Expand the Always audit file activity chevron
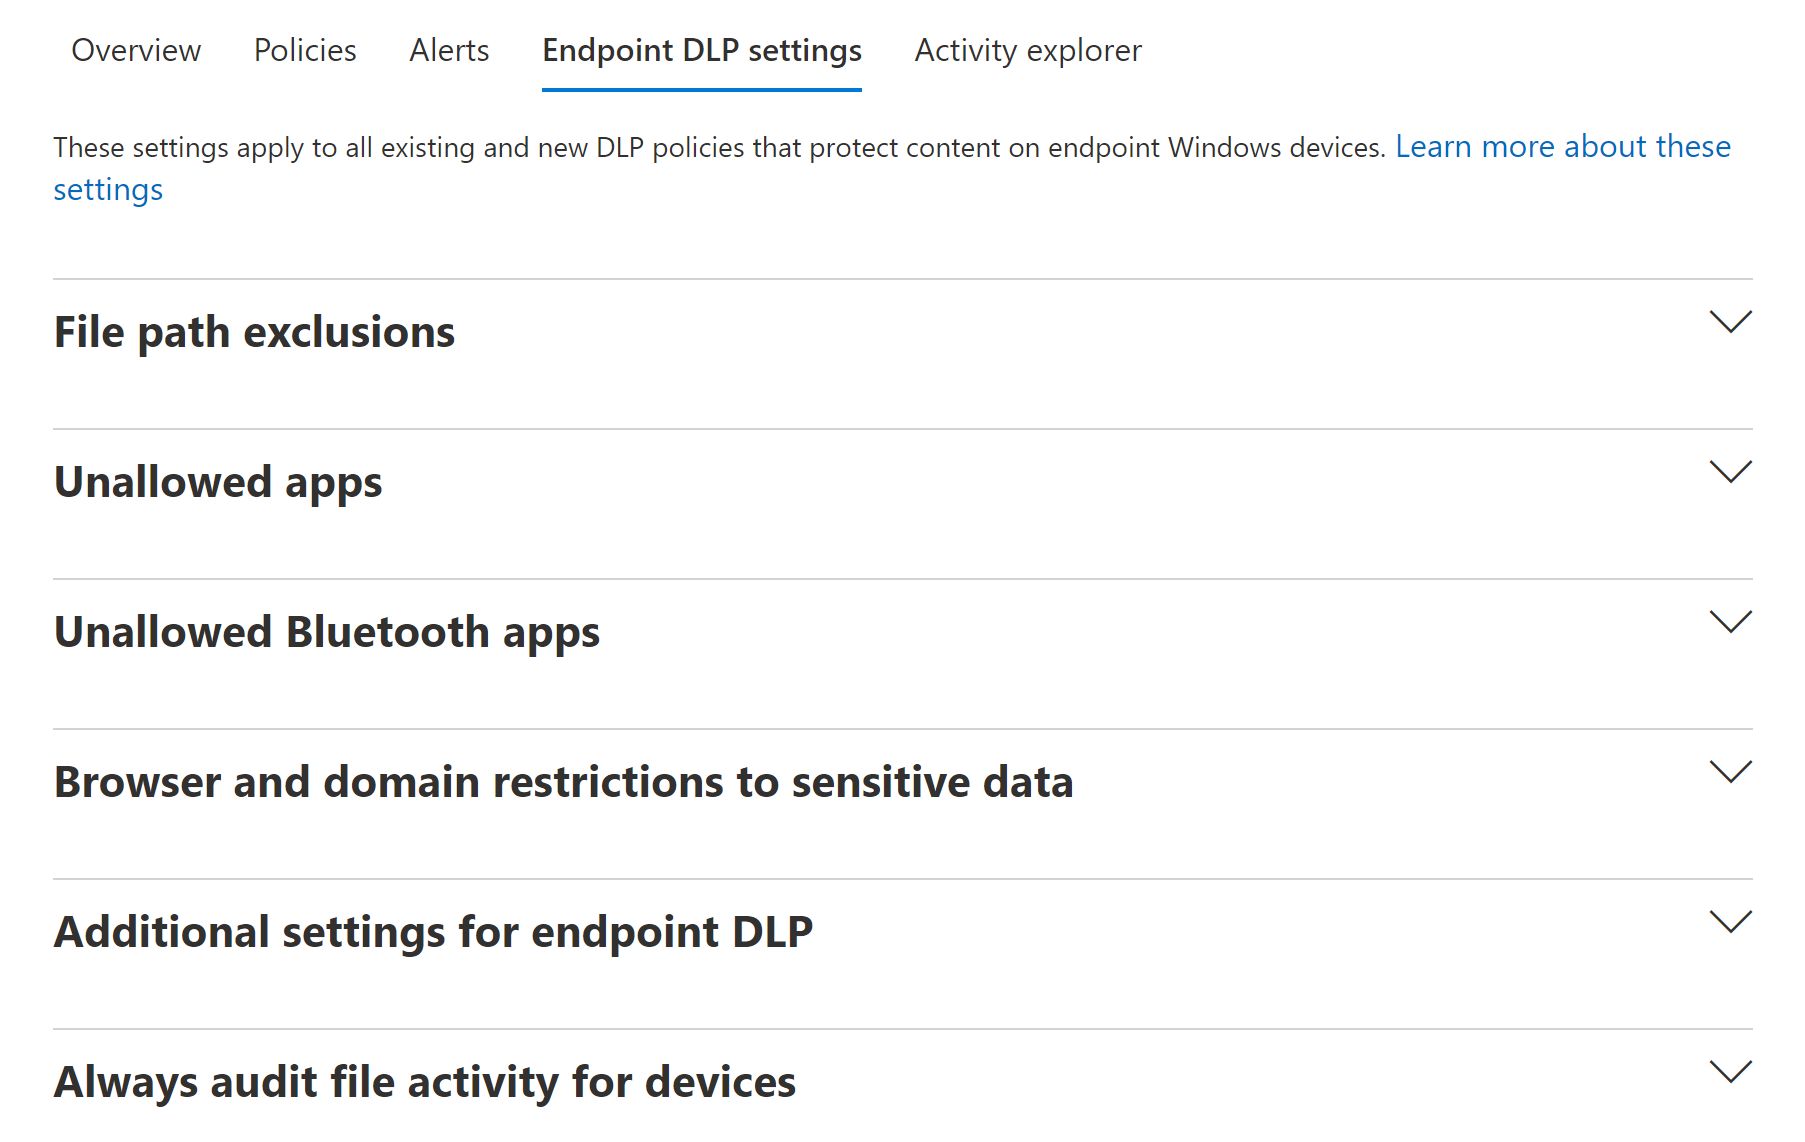Image resolution: width=1805 pixels, height=1142 pixels. (x=1730, y=1072)
